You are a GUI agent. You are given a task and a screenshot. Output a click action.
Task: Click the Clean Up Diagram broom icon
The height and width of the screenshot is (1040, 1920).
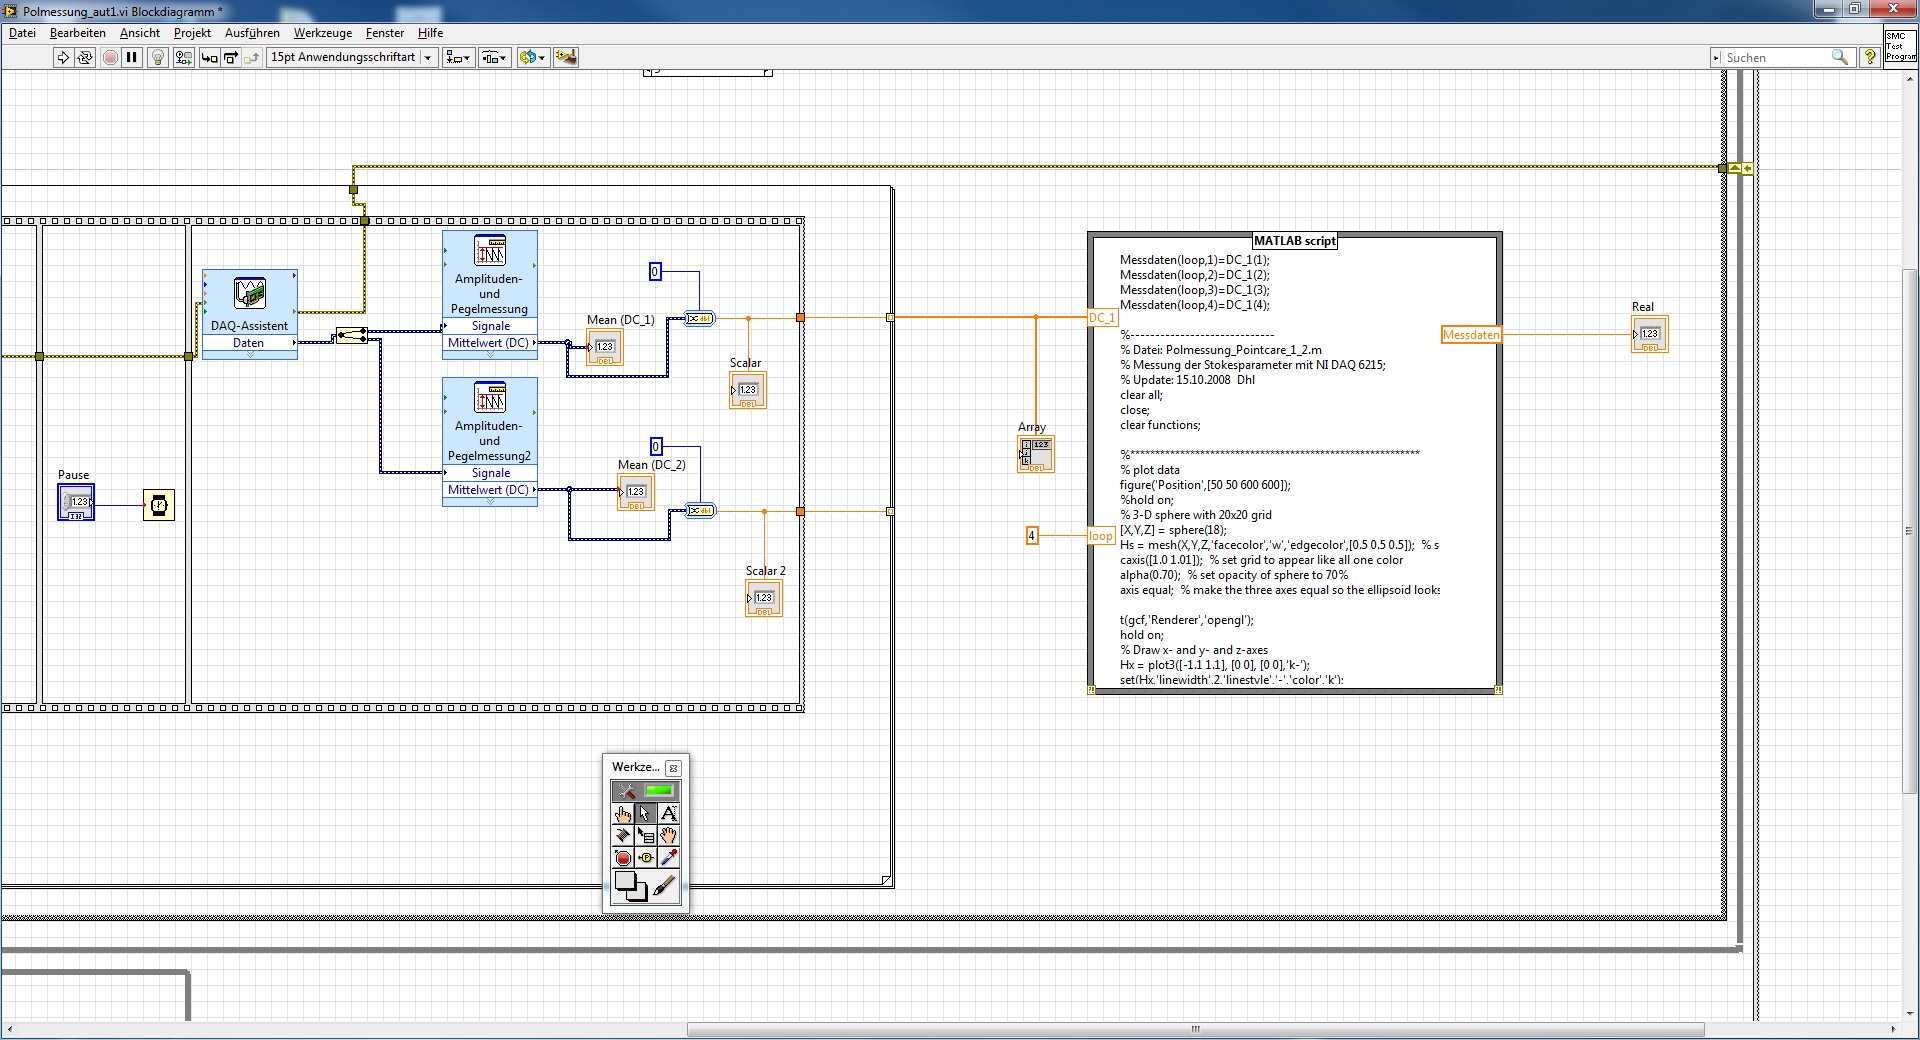[566, 58]
